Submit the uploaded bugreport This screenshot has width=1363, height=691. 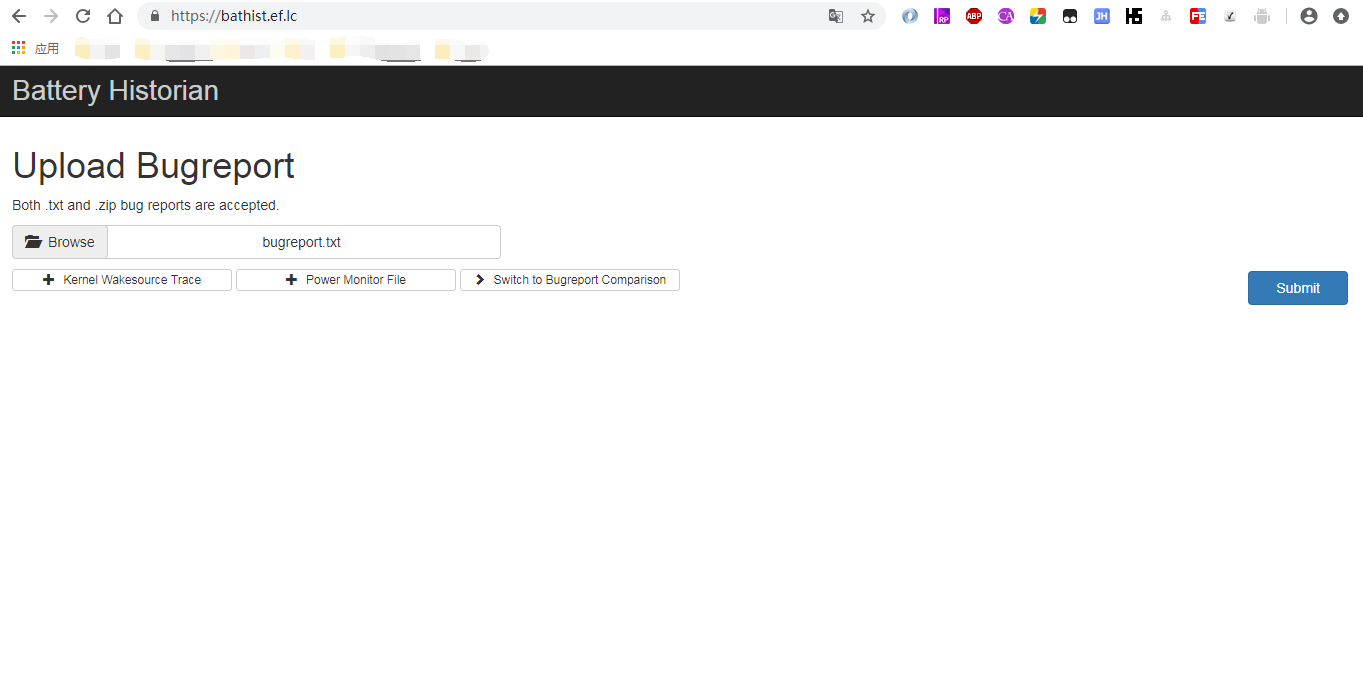[x=1298, y=288]
